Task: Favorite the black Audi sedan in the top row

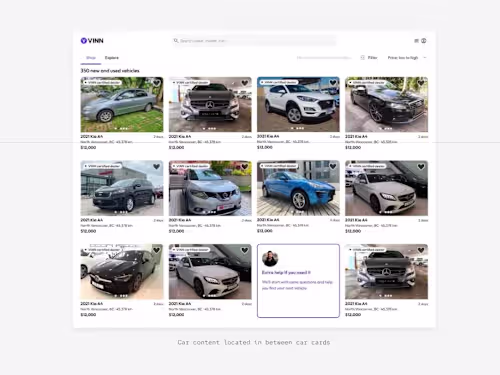Action: click(421, 83)
